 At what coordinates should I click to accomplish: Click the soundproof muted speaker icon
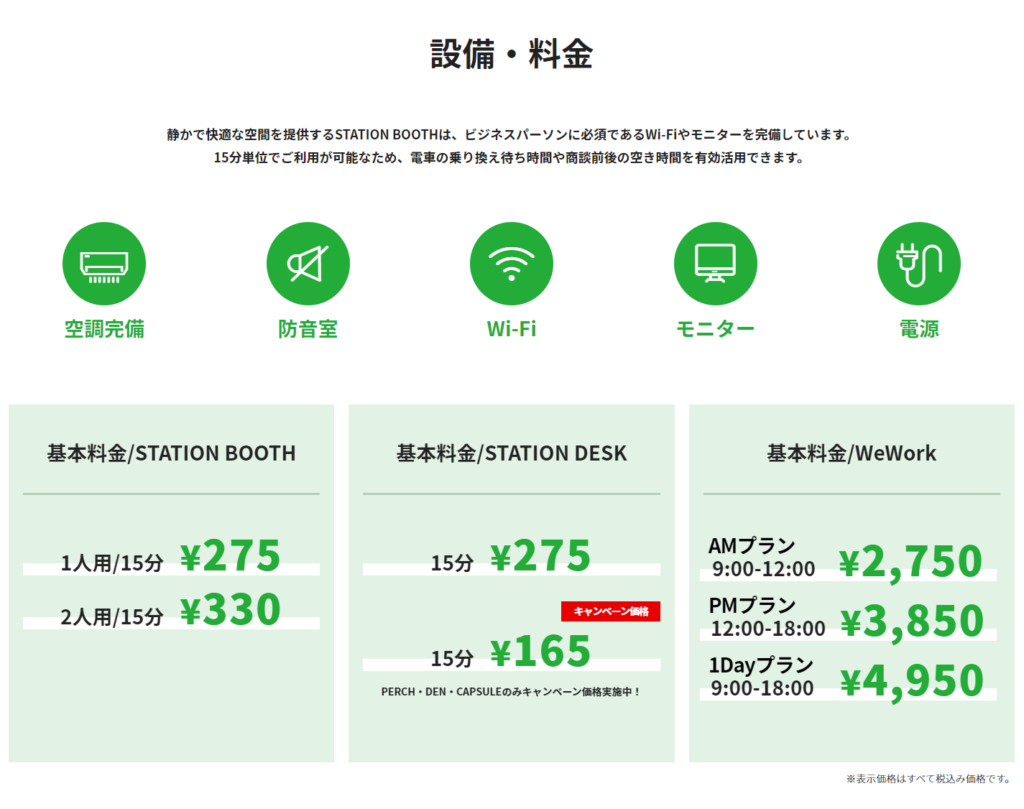[x=308, y=263]
